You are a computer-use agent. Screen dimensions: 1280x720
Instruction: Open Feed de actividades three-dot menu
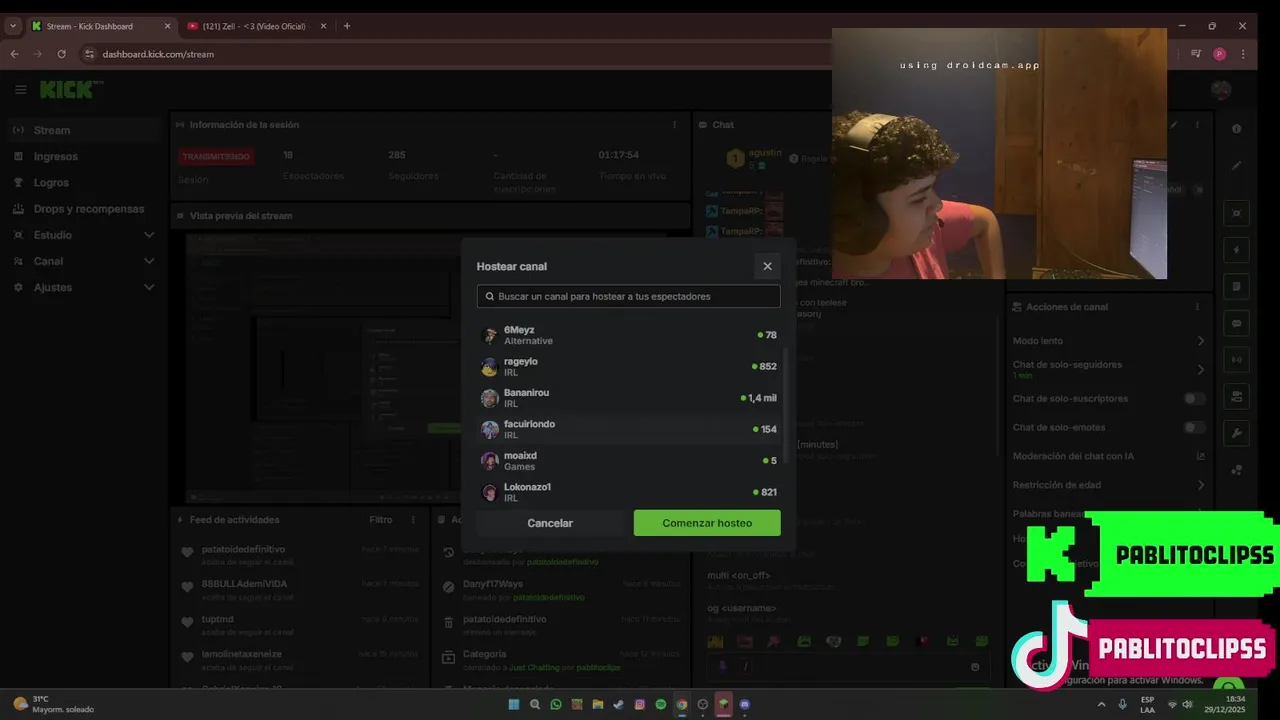[413, 520]
